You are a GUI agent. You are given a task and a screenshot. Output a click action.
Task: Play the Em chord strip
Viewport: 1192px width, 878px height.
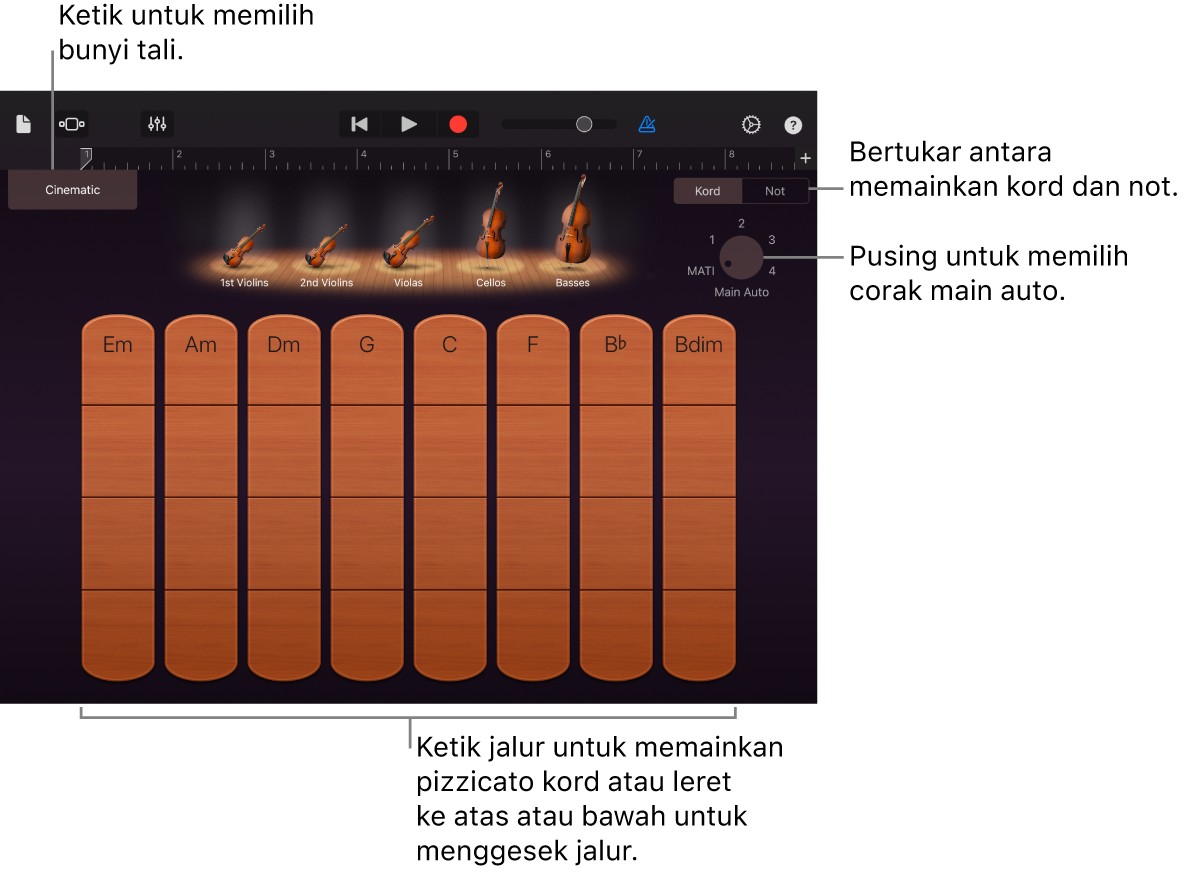coord(118,497)
